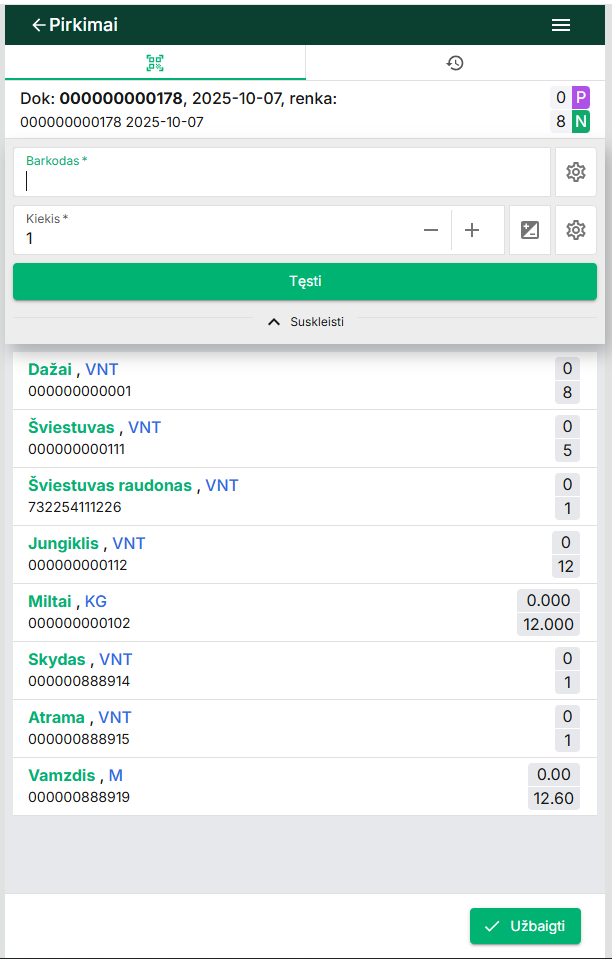Open quantity field settings gear
Viewport: 612px width, 959px height.
click(x=575, y=230)
